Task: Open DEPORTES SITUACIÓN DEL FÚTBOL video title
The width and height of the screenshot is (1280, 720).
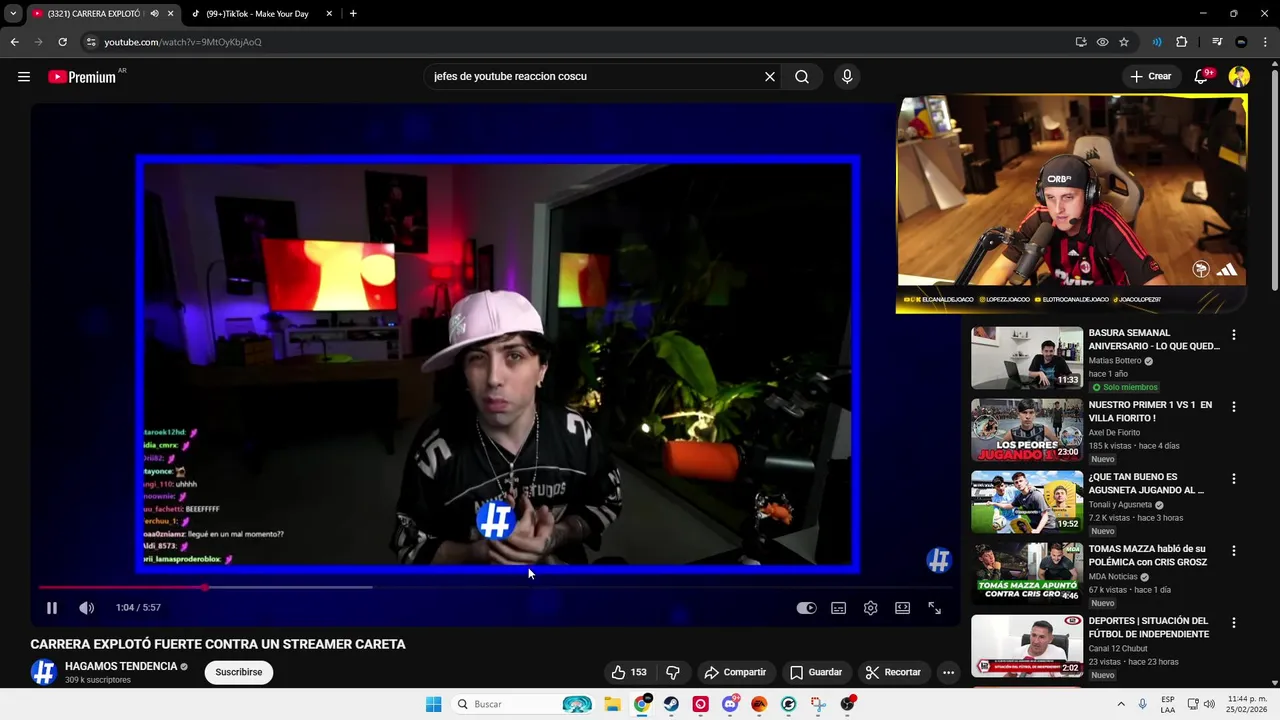Action: (1149, 628)
